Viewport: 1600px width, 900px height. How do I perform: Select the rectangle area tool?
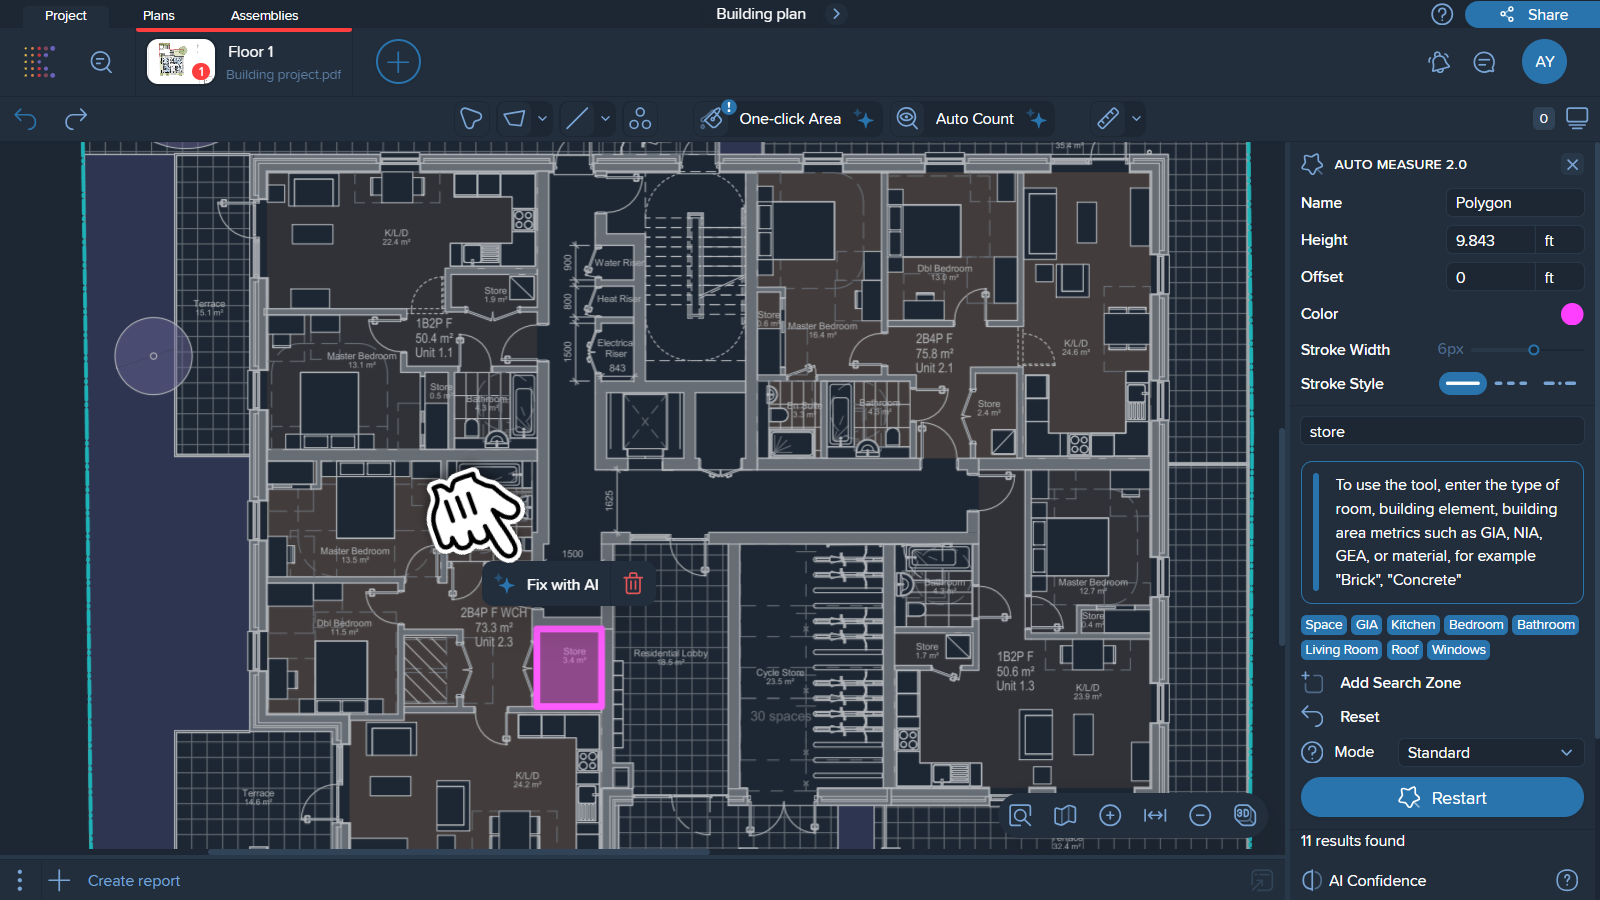click(514, 119)
